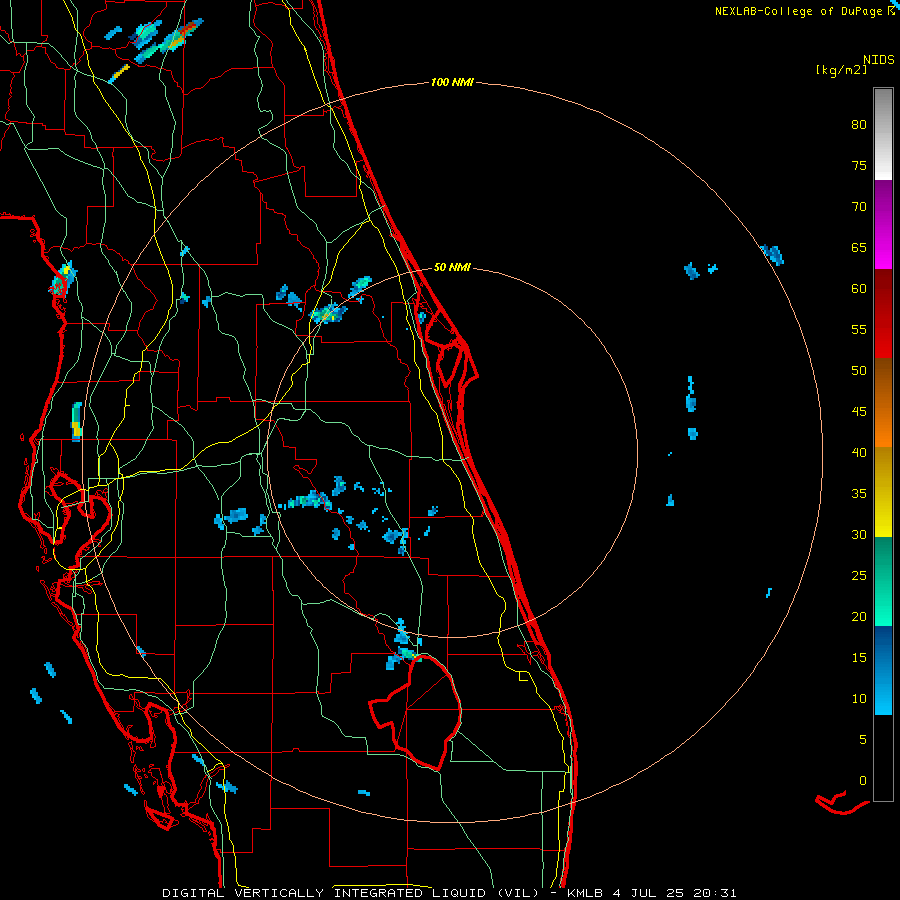Pick the blue segment of the color bar

point(883,670)
